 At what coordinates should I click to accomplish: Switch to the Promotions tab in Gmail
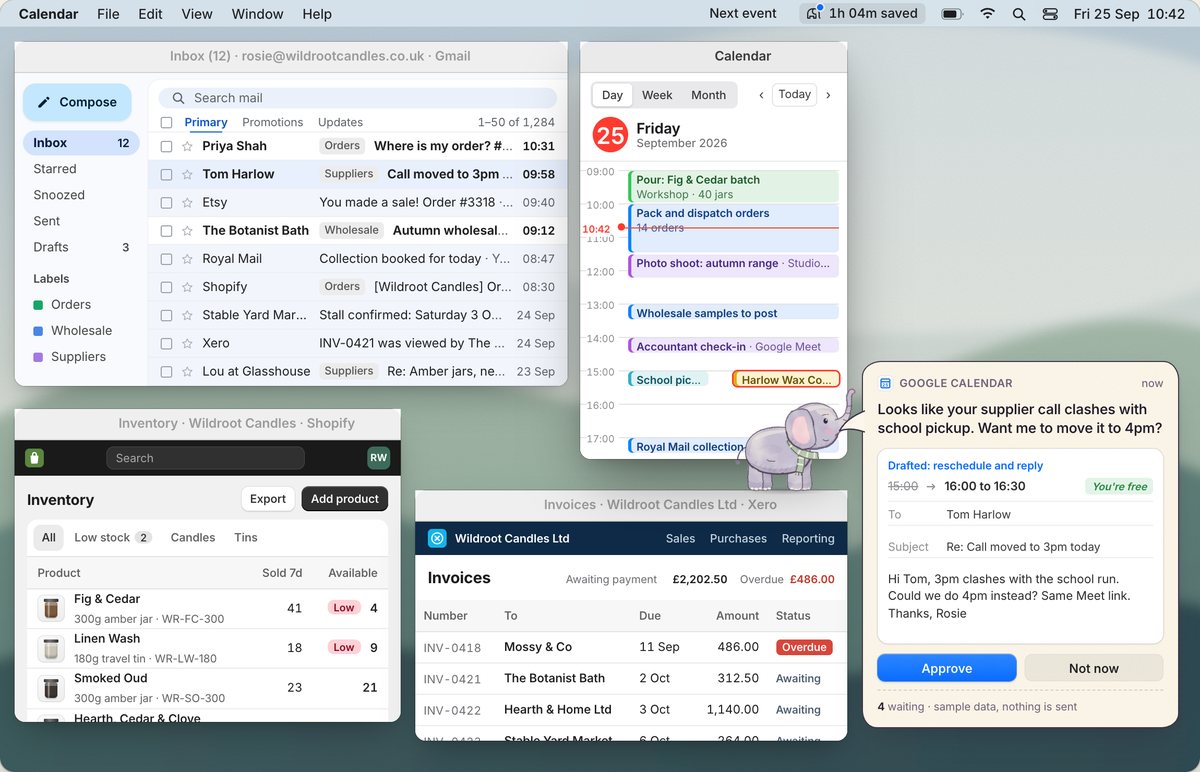[272, 122]
